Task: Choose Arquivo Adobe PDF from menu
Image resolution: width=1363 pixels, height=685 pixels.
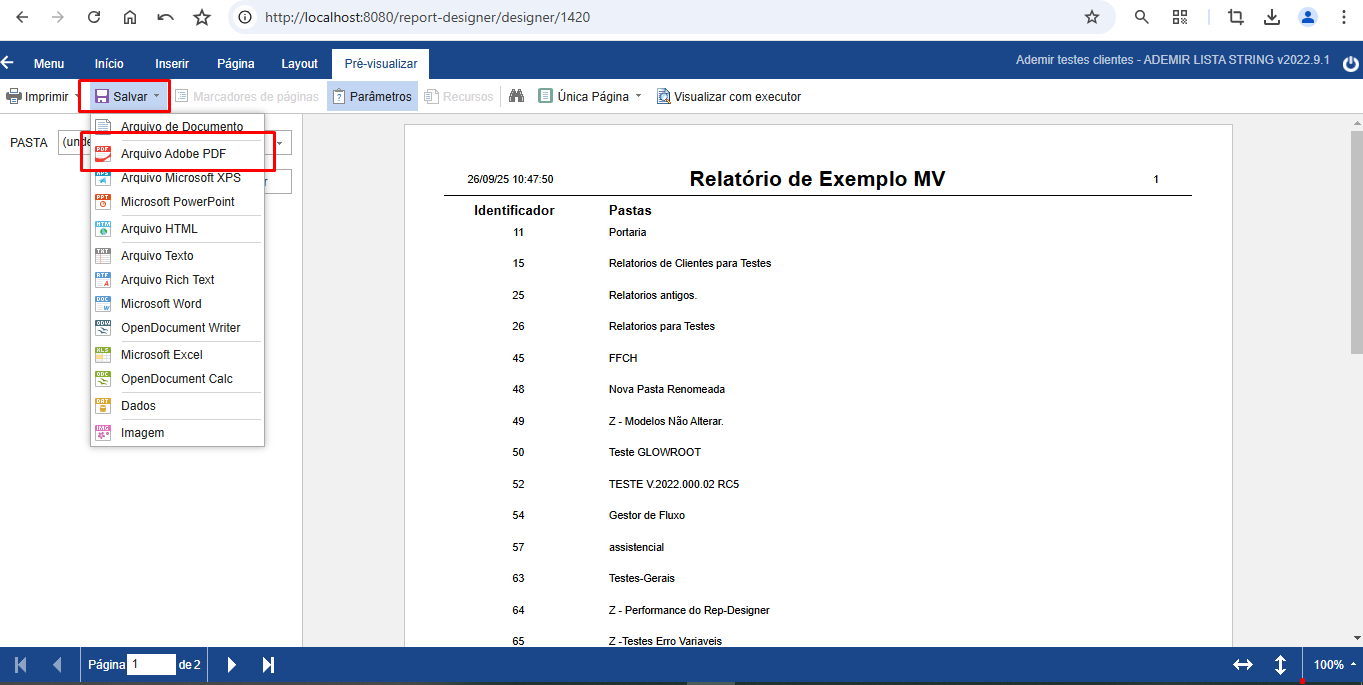Action: pos(173,154)
